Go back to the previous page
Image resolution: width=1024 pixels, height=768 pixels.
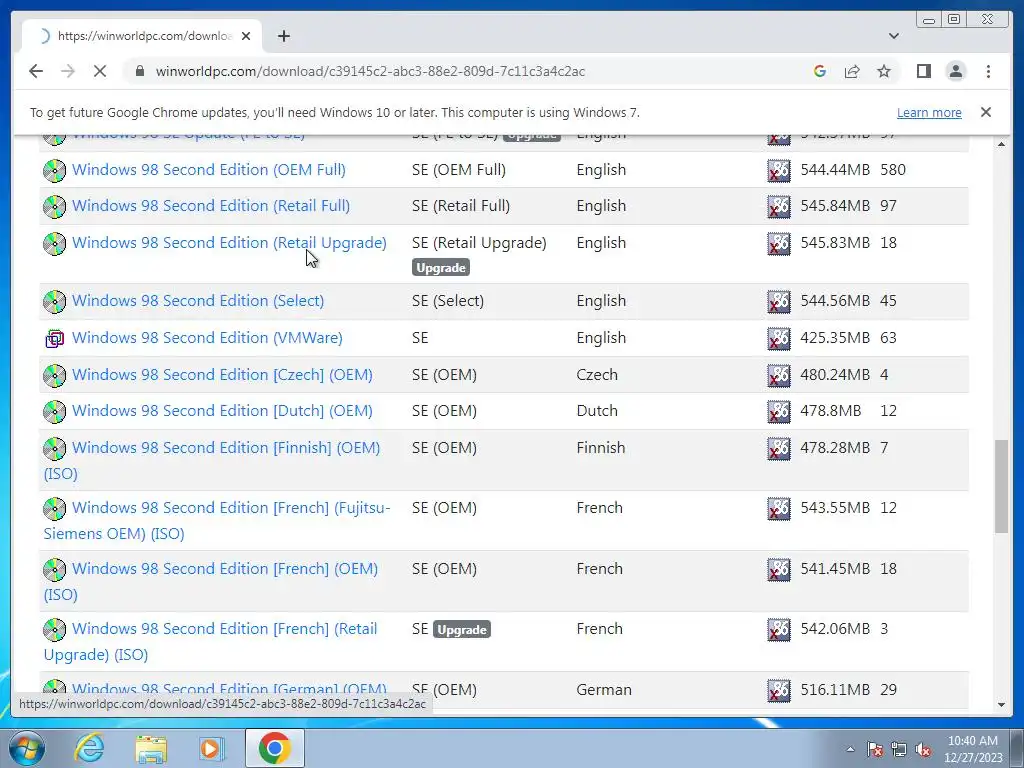[x=36, y=71]
